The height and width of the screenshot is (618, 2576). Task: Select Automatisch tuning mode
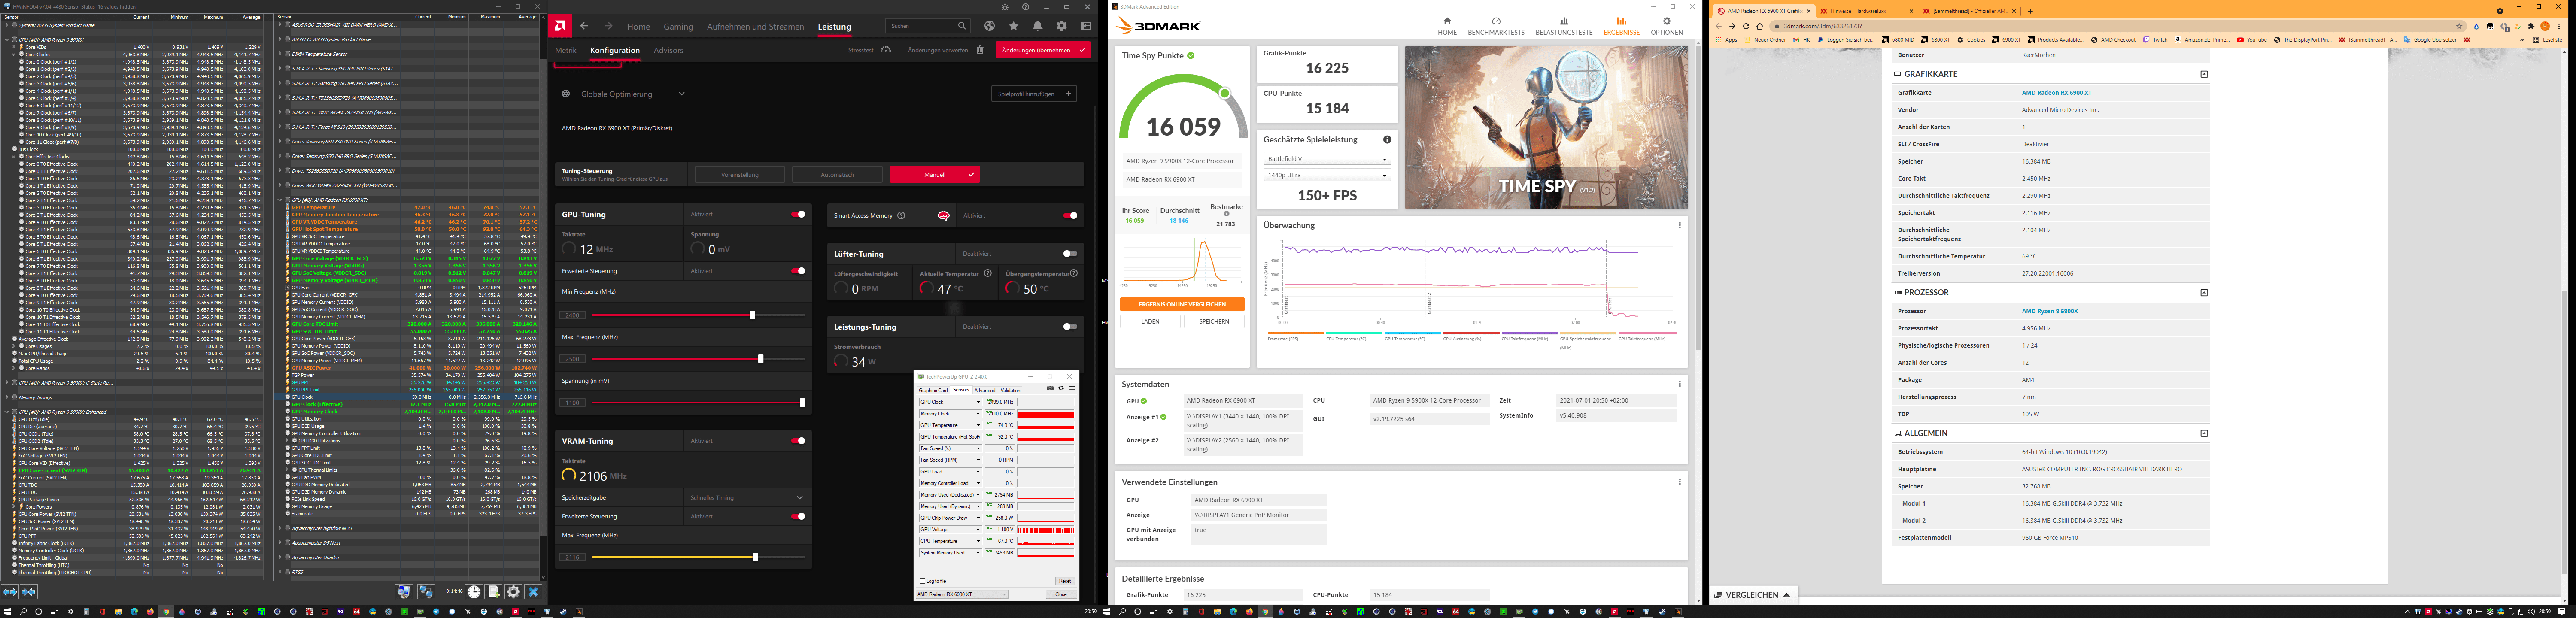tap(837, 174)
